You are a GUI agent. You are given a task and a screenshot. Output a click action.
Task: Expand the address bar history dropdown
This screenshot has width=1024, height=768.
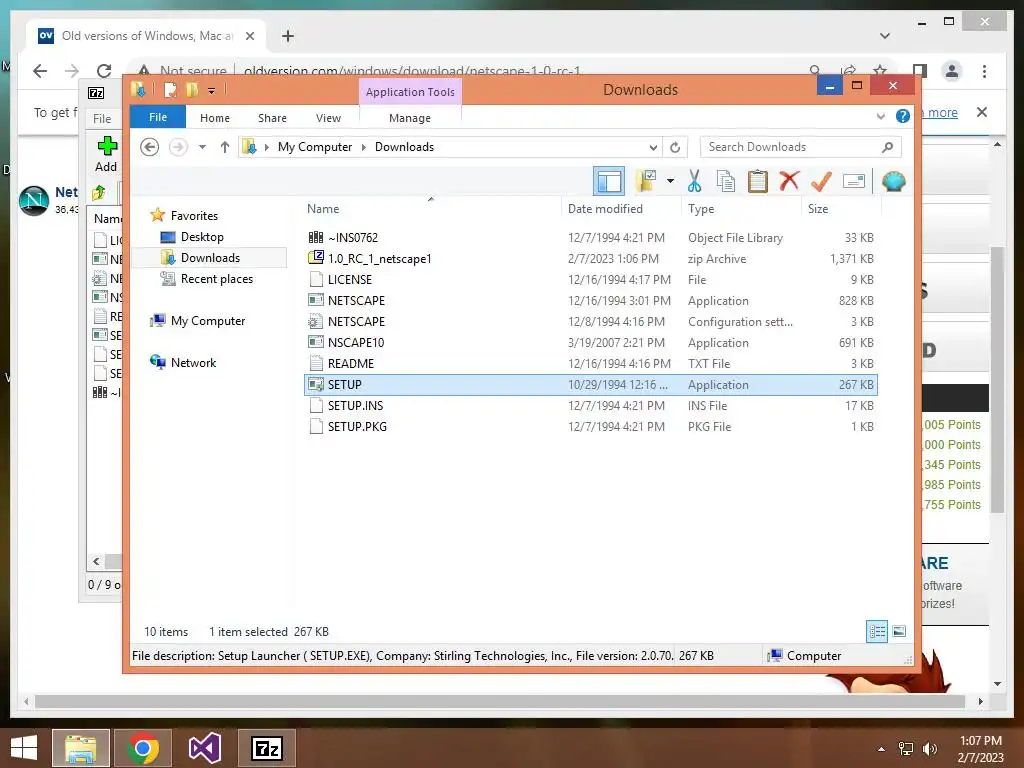click(x=652, y=147)
